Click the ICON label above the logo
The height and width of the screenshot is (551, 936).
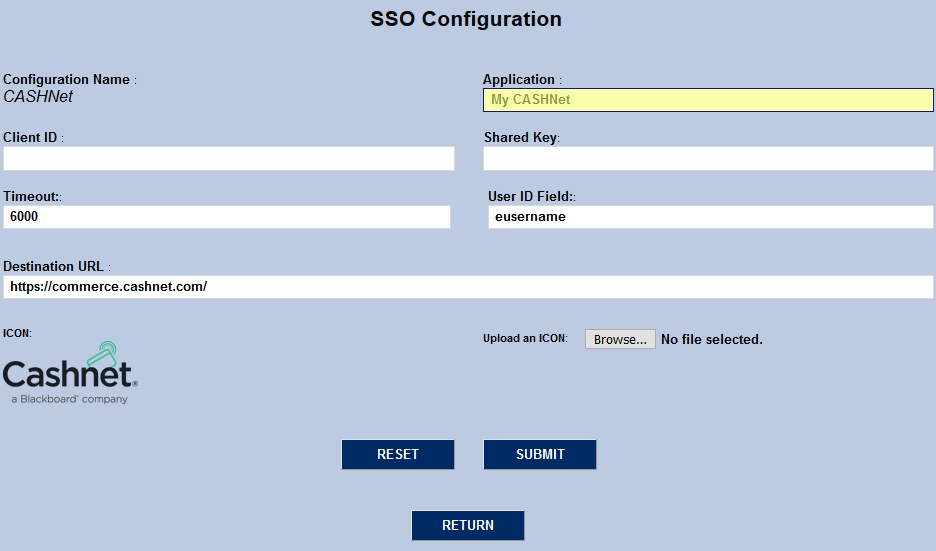[17, 333]
